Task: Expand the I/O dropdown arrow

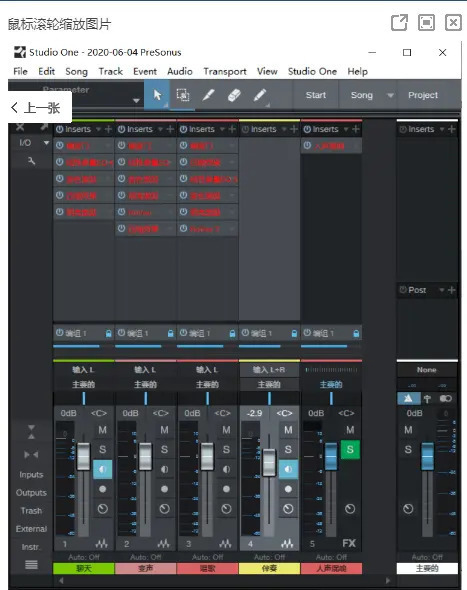Action: click(46, 143)
